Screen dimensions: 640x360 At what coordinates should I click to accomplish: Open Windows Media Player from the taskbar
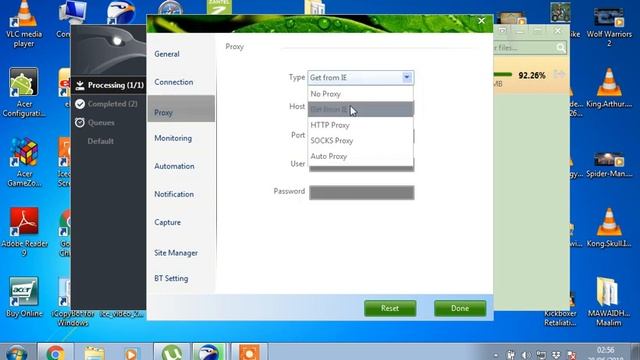[131, 353]
